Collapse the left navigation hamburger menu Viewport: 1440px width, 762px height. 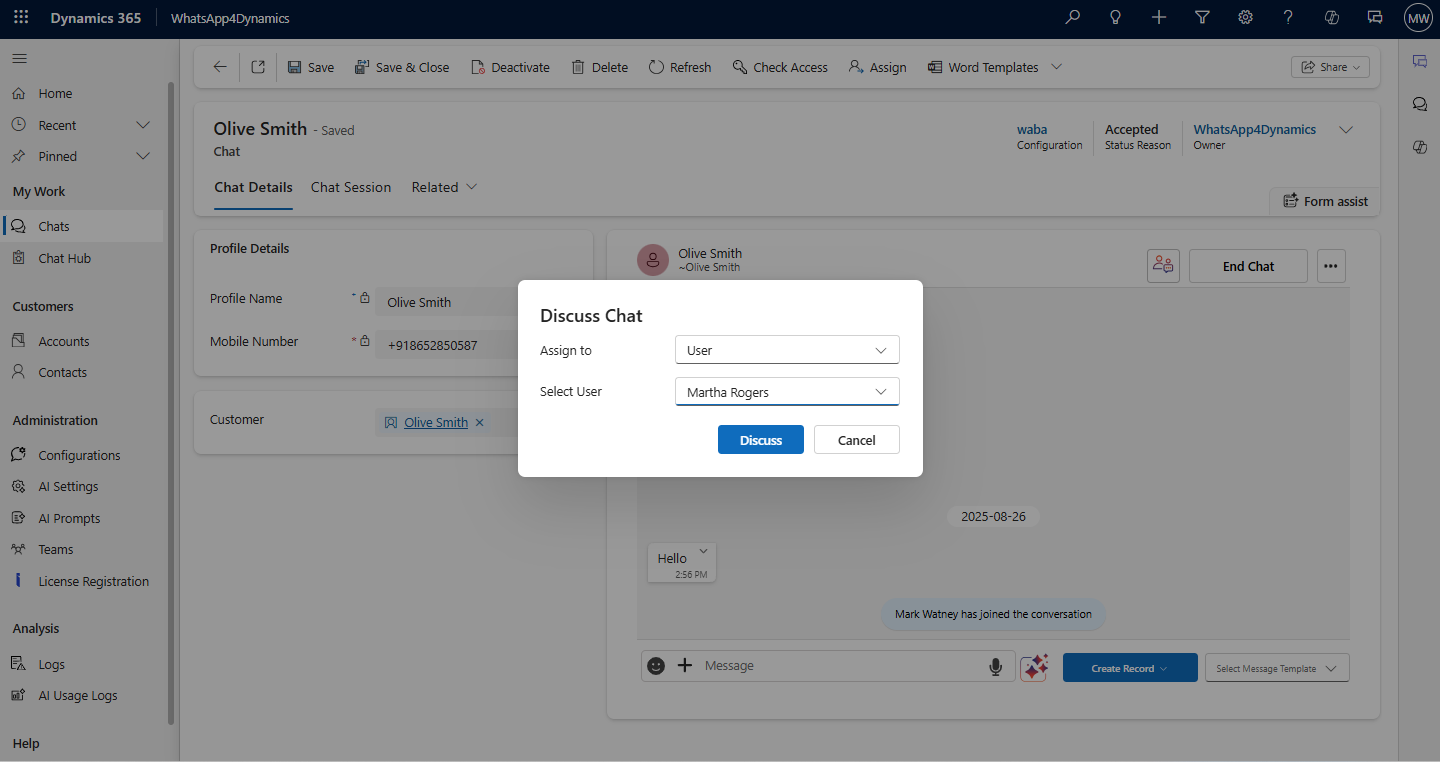20,59
